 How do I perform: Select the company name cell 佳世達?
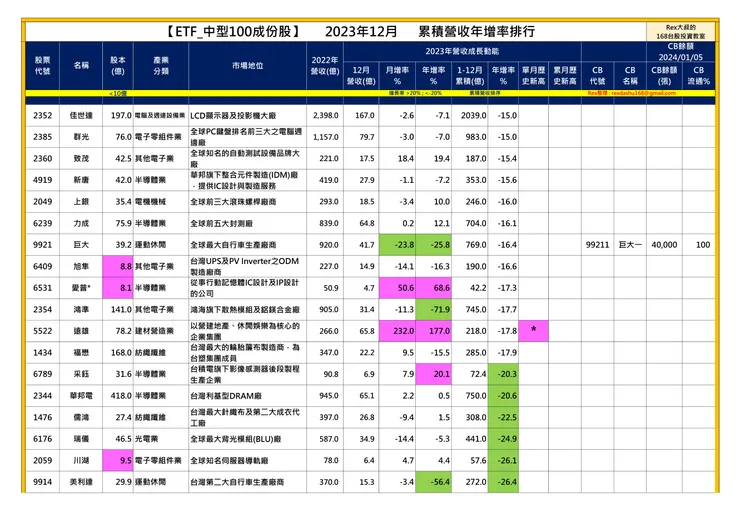tap(81, 116)
